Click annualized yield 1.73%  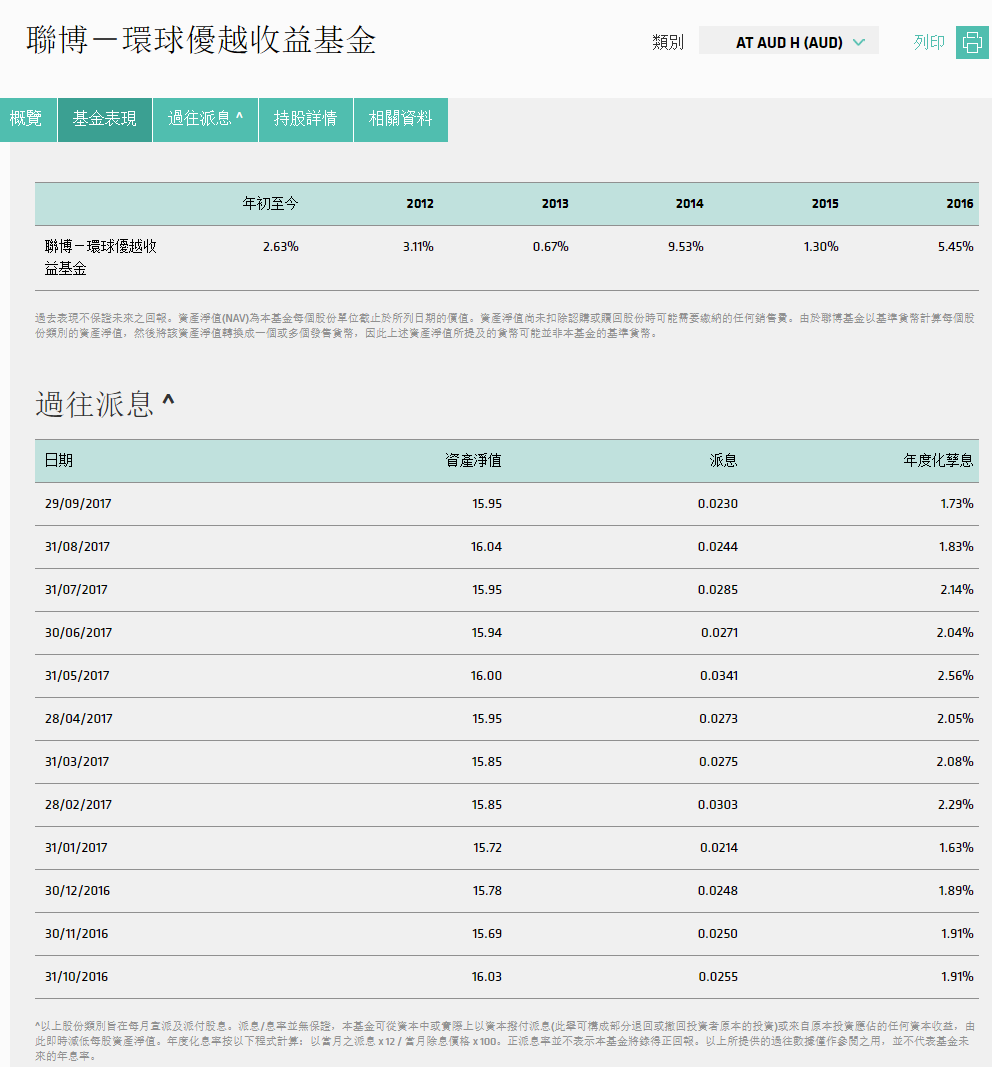tap(957, 504)
